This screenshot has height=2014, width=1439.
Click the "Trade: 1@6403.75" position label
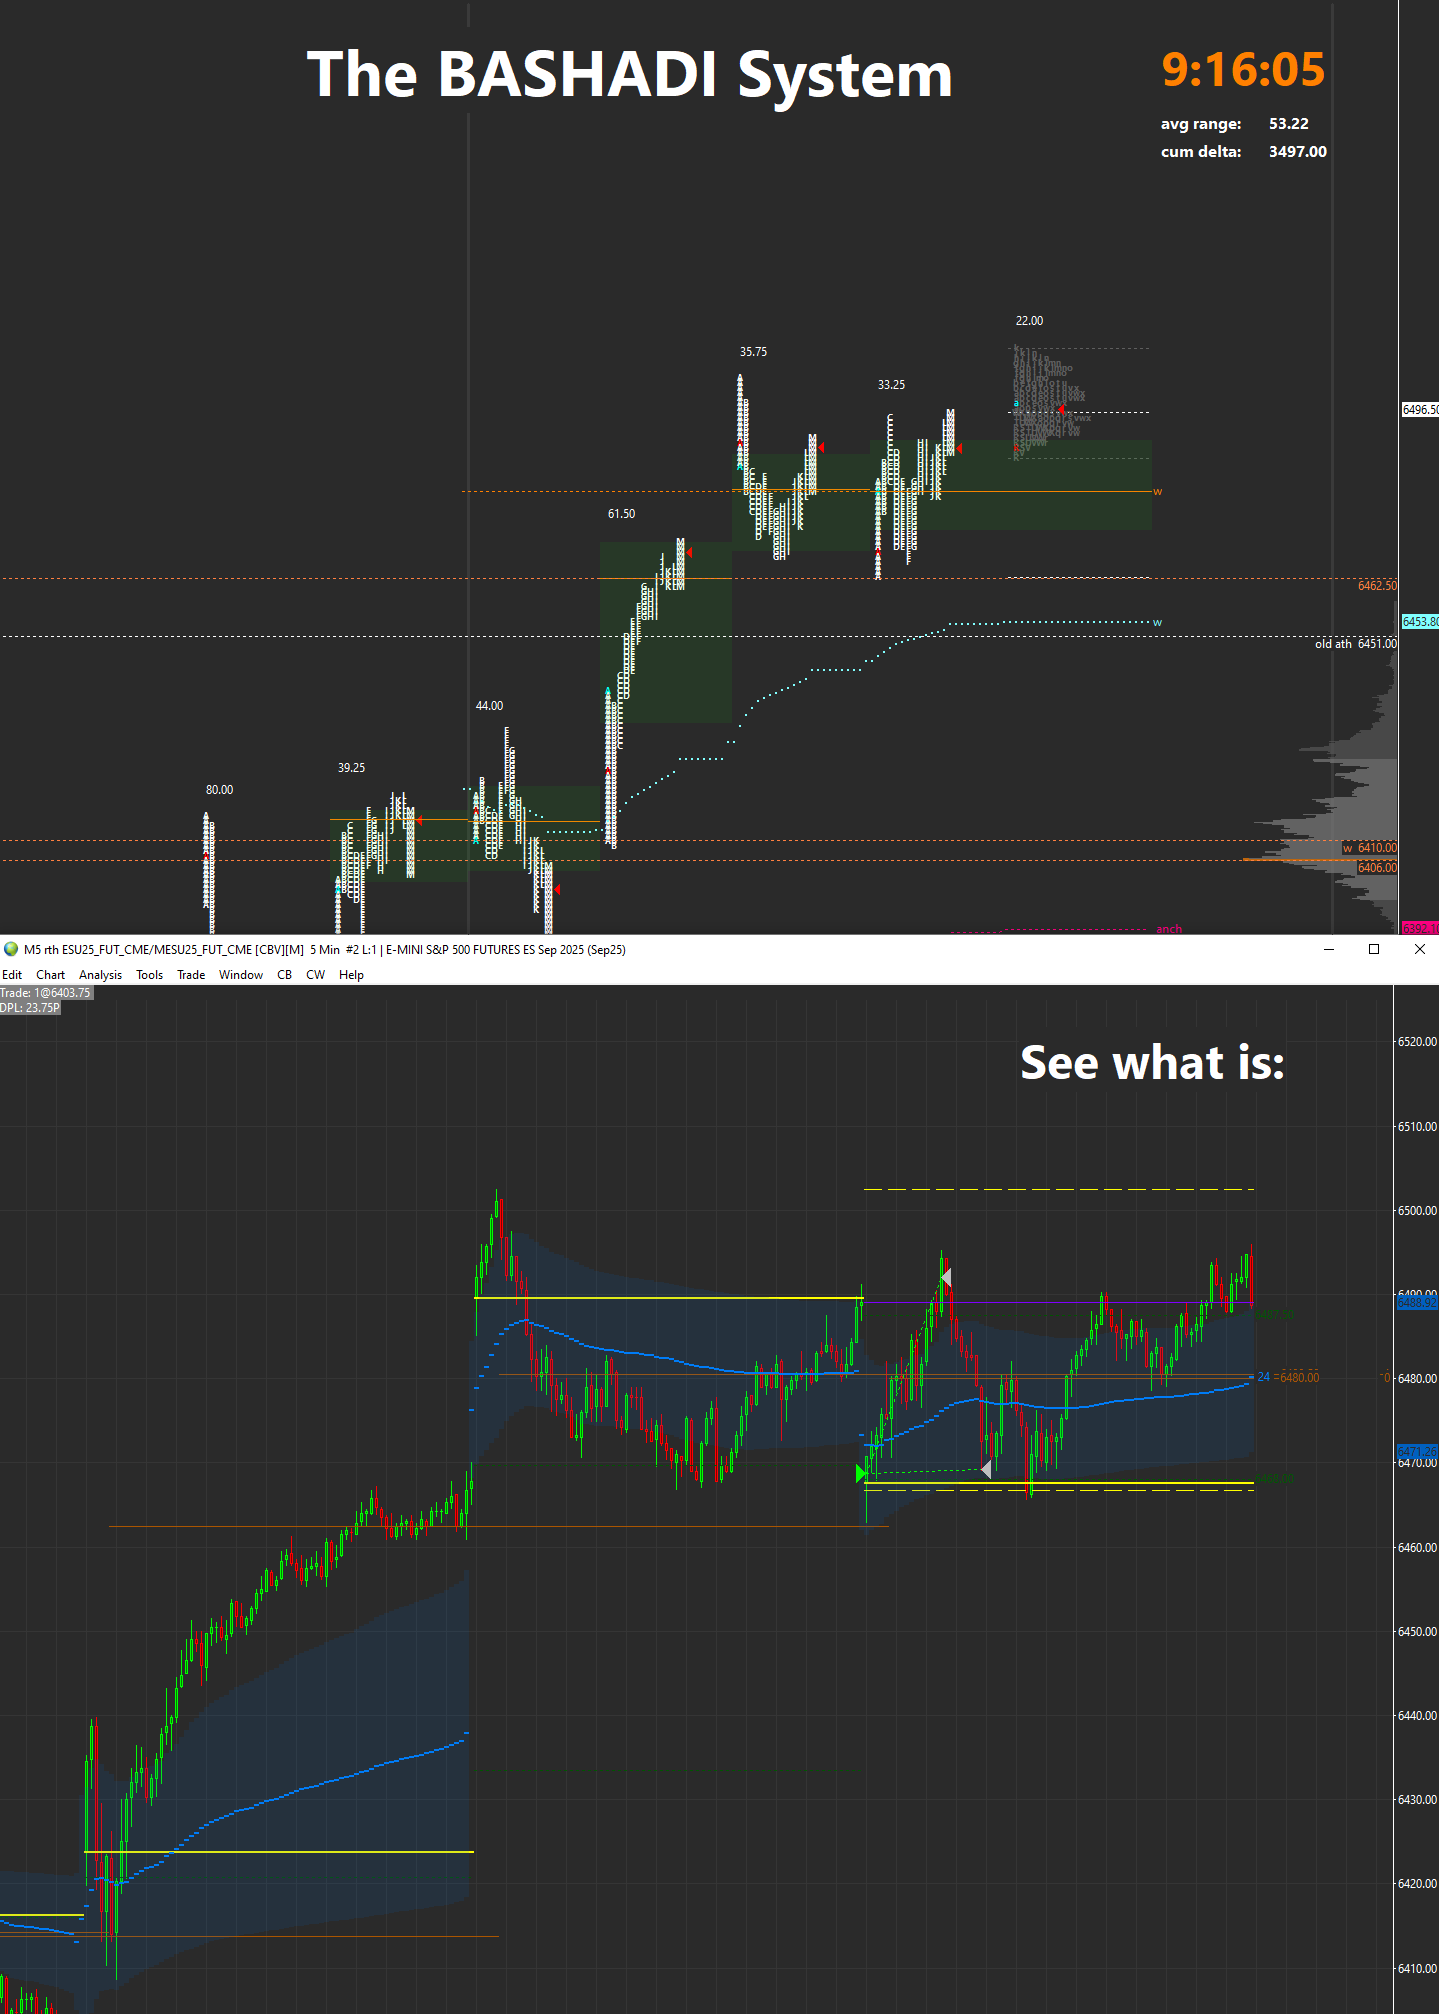point(46,993)
